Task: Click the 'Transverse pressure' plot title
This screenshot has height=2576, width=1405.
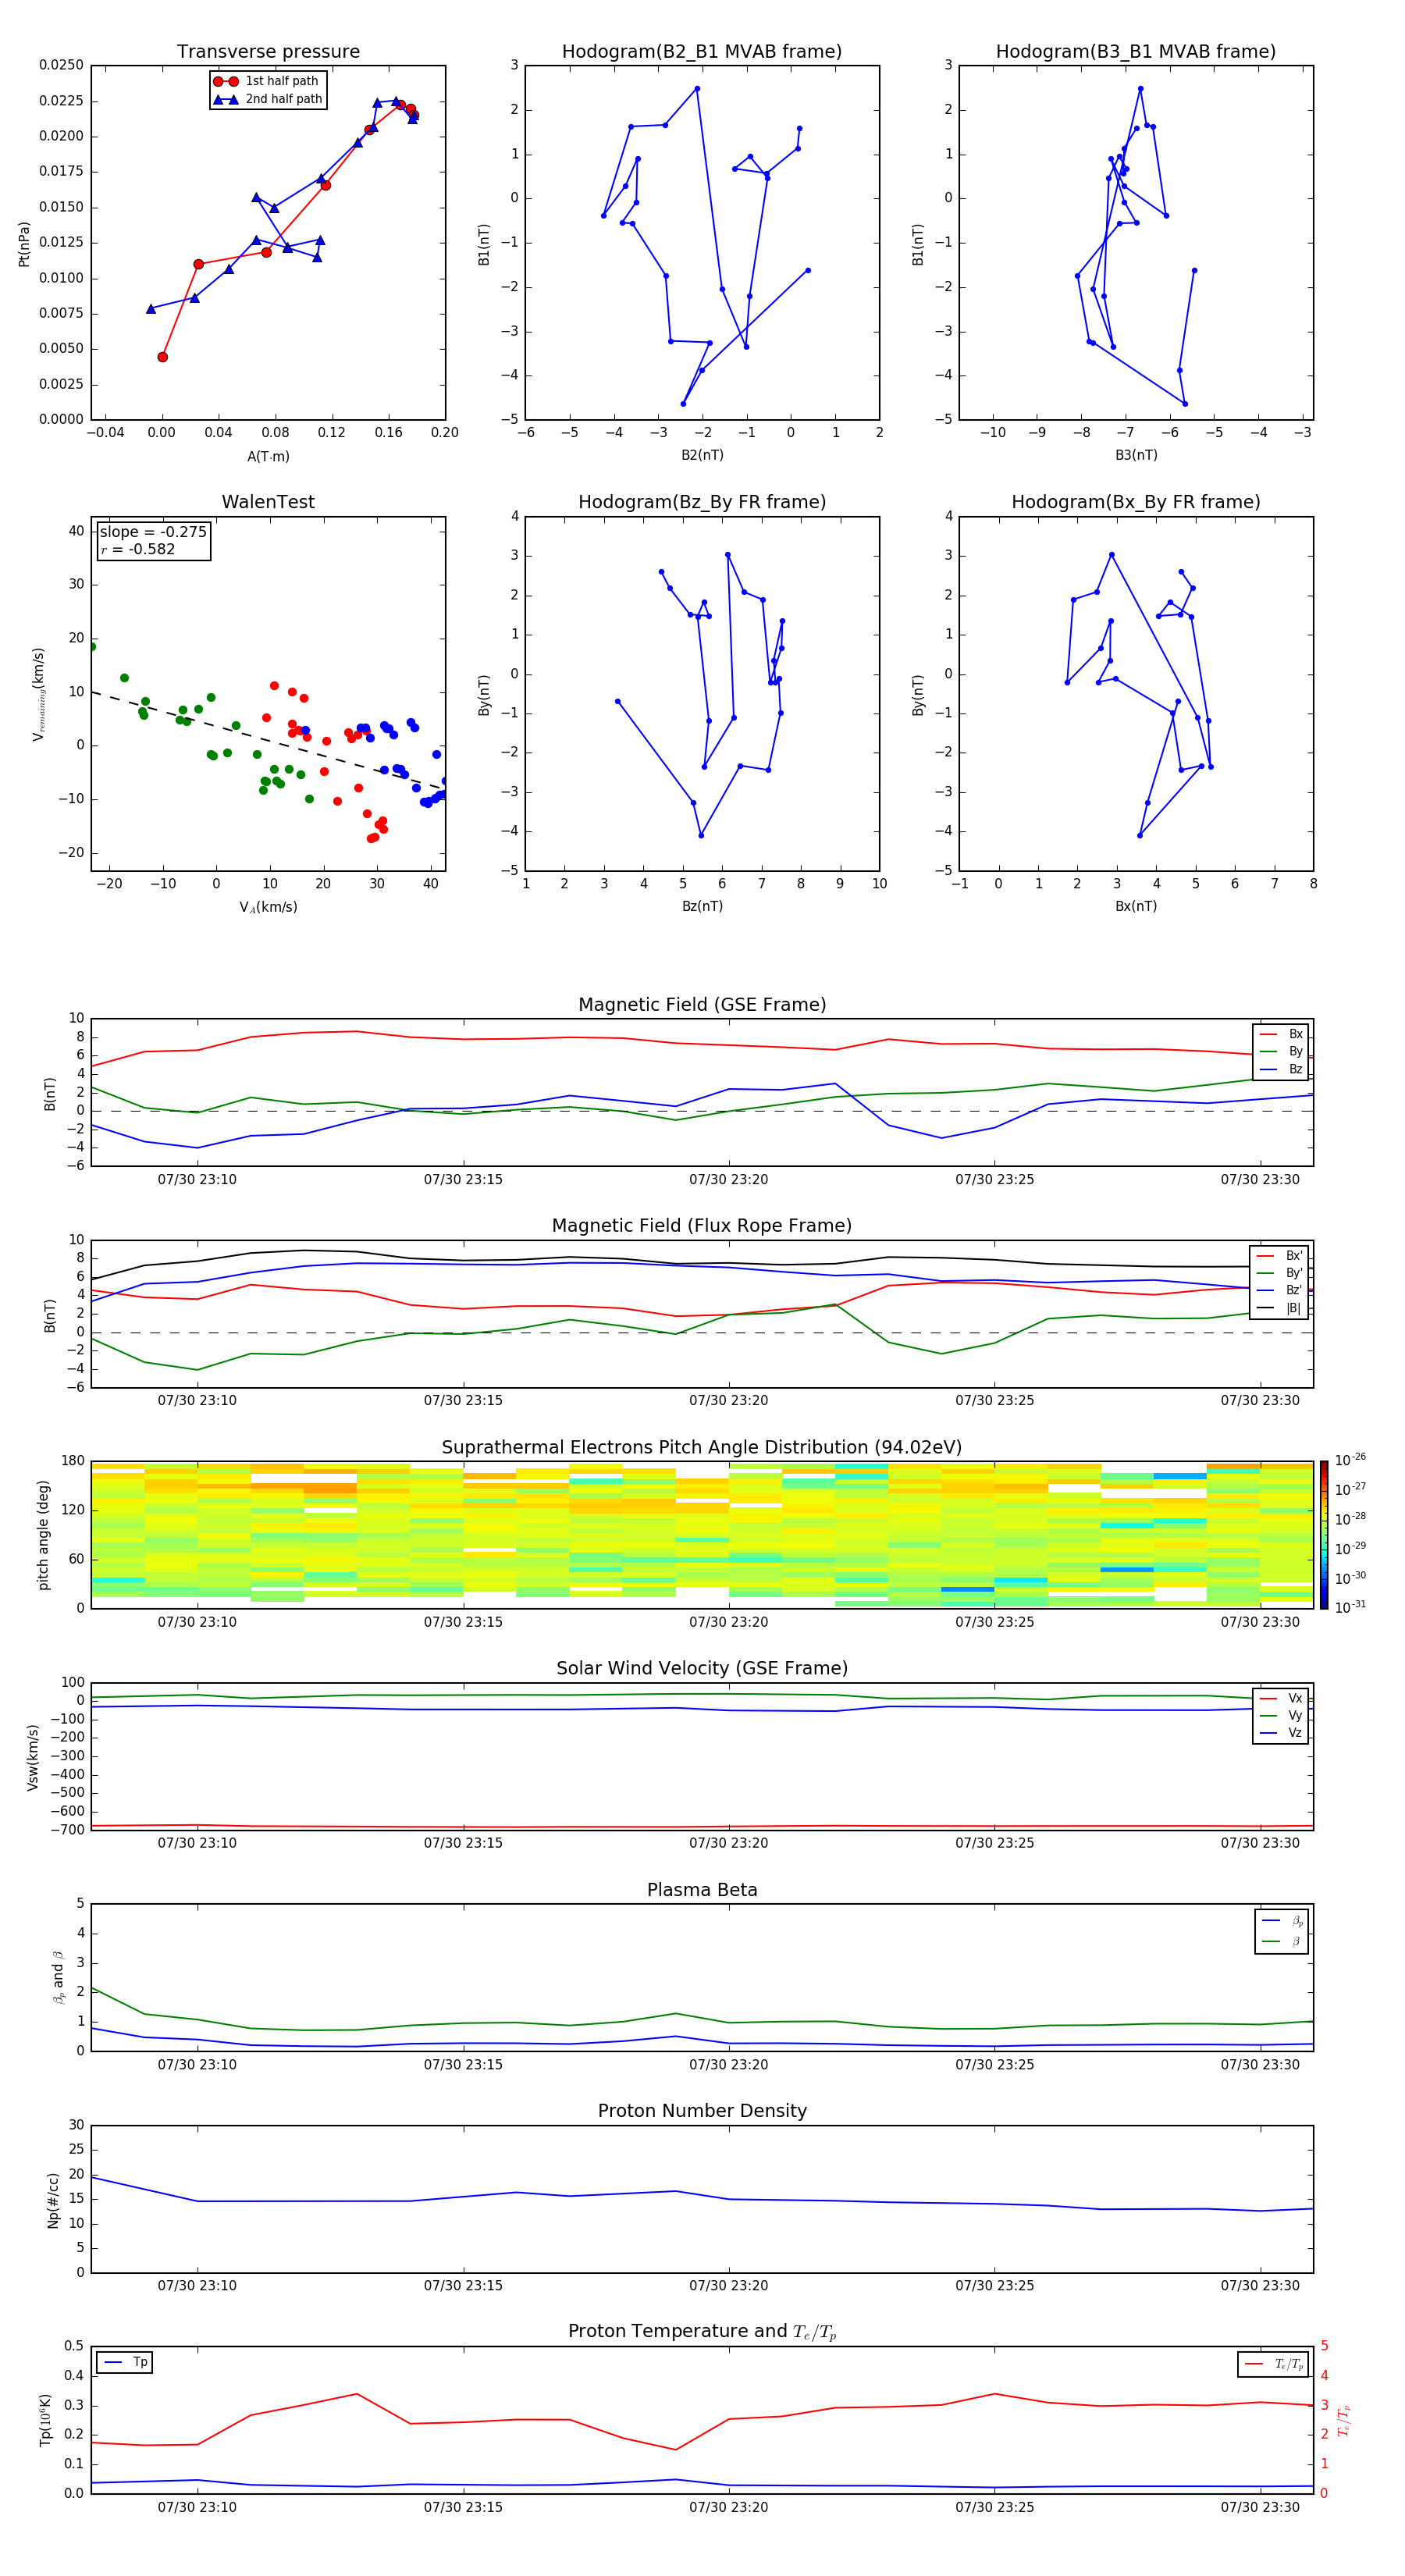Action: pyautogui.click(x=268, y=52)
